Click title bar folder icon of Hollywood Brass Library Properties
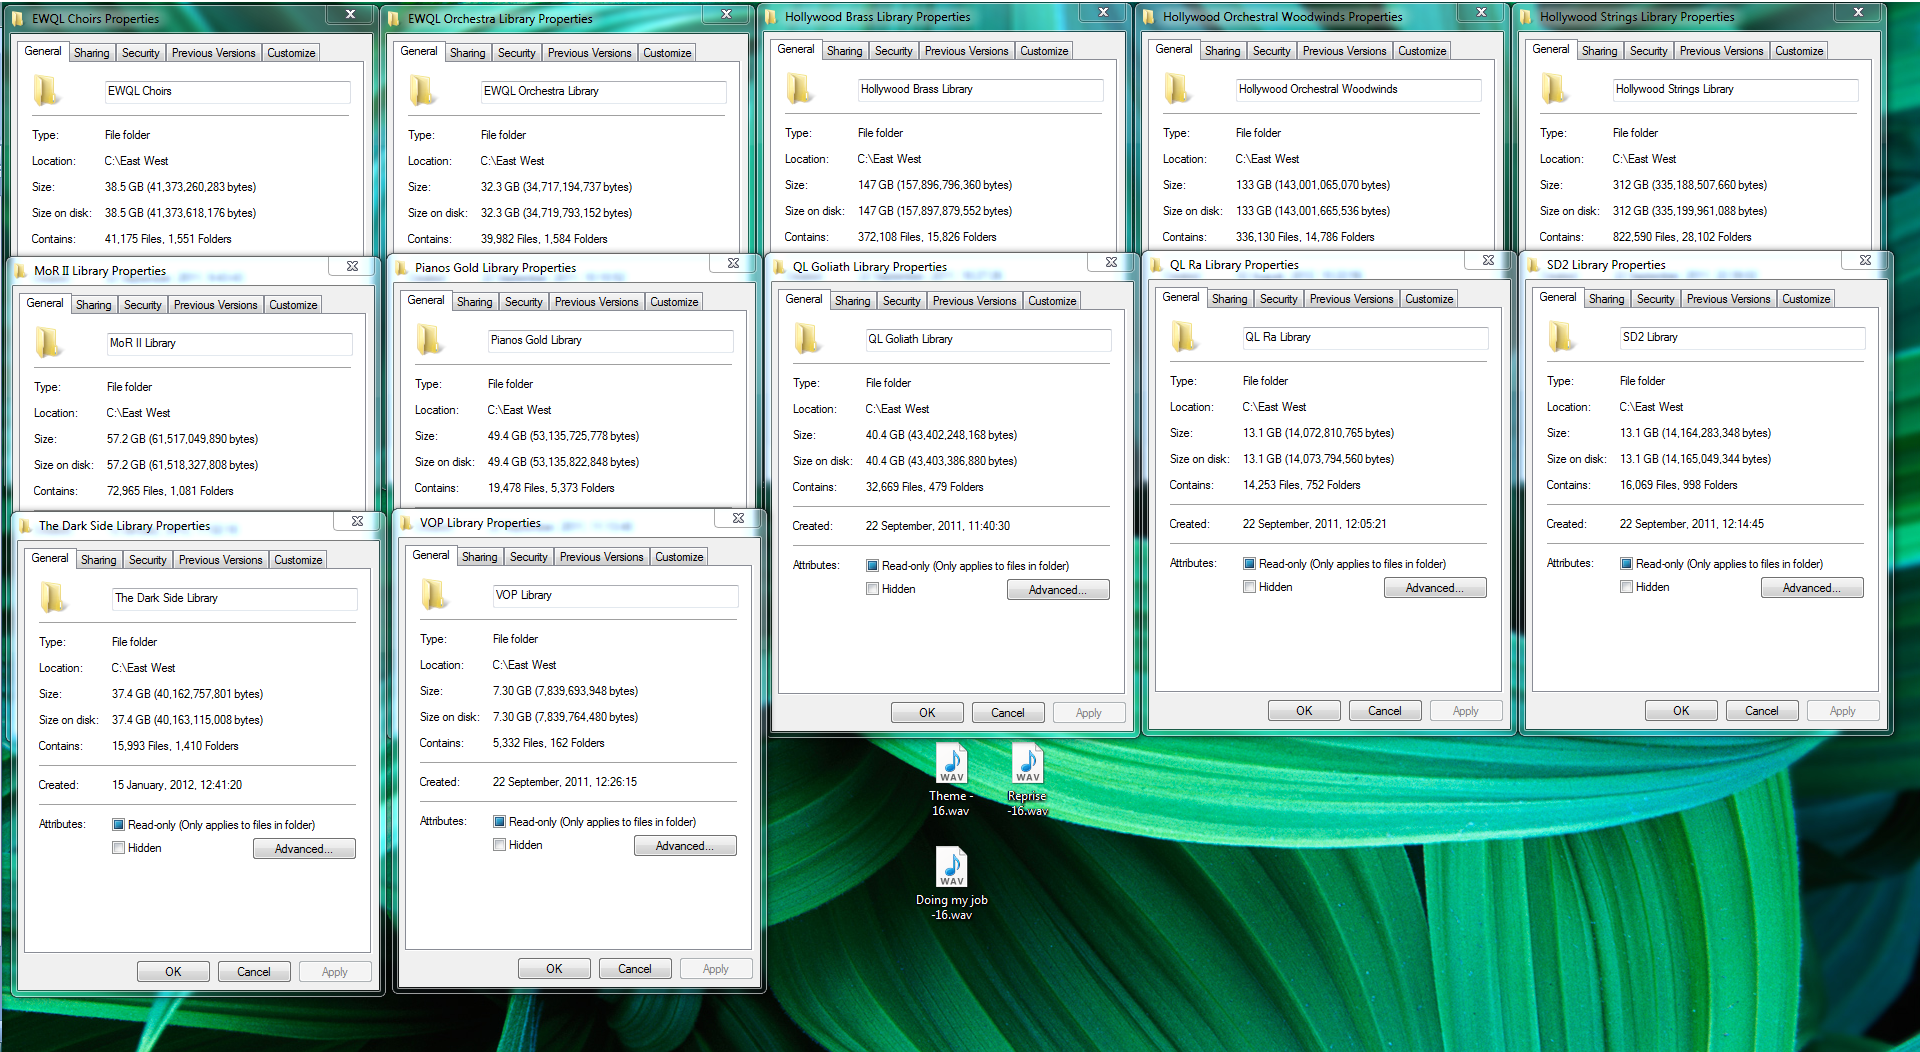 coord(771,17)
